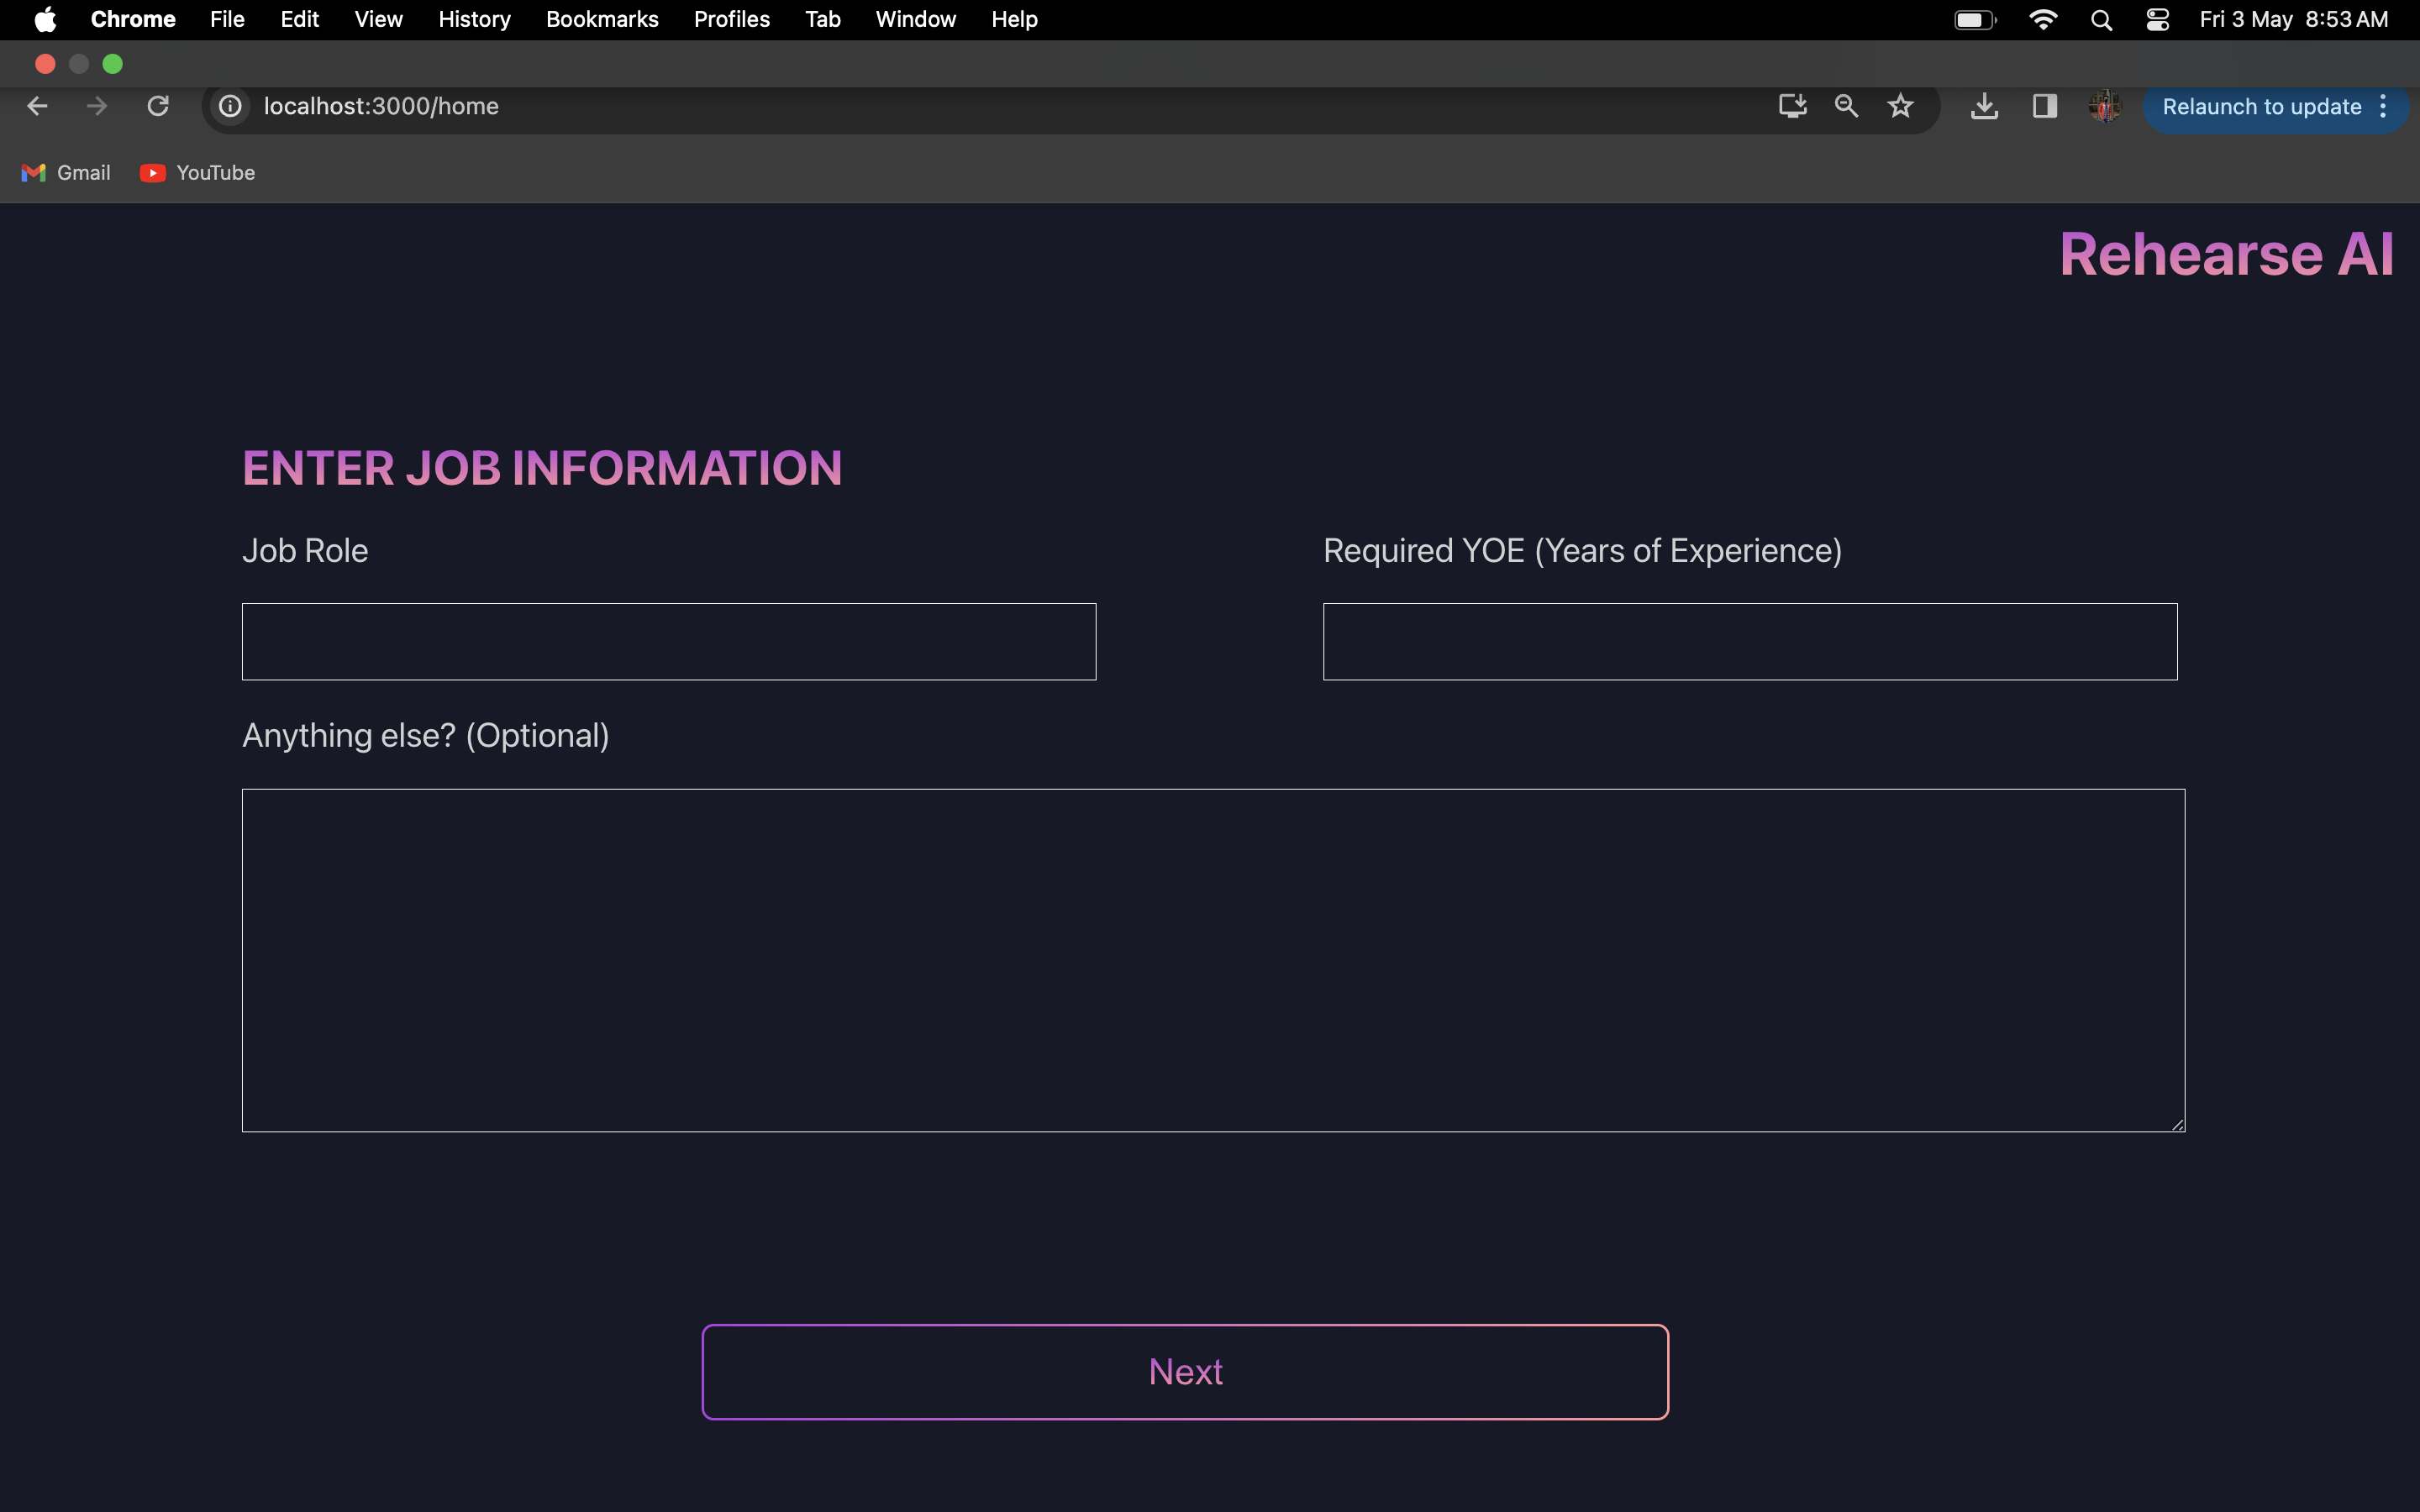2420x1512 pixels.
Task: Bookmark page with the star icon
Action: pyautogui.click(x=1900, y=106)
